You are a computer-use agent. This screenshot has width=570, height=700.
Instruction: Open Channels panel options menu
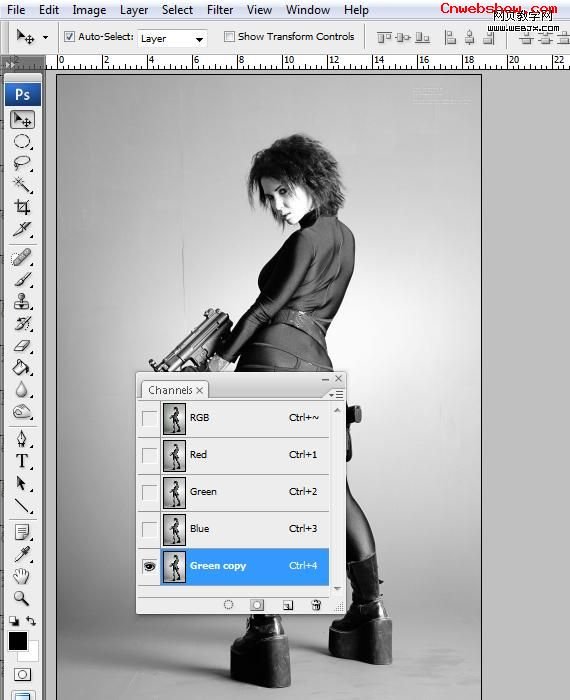336,395
